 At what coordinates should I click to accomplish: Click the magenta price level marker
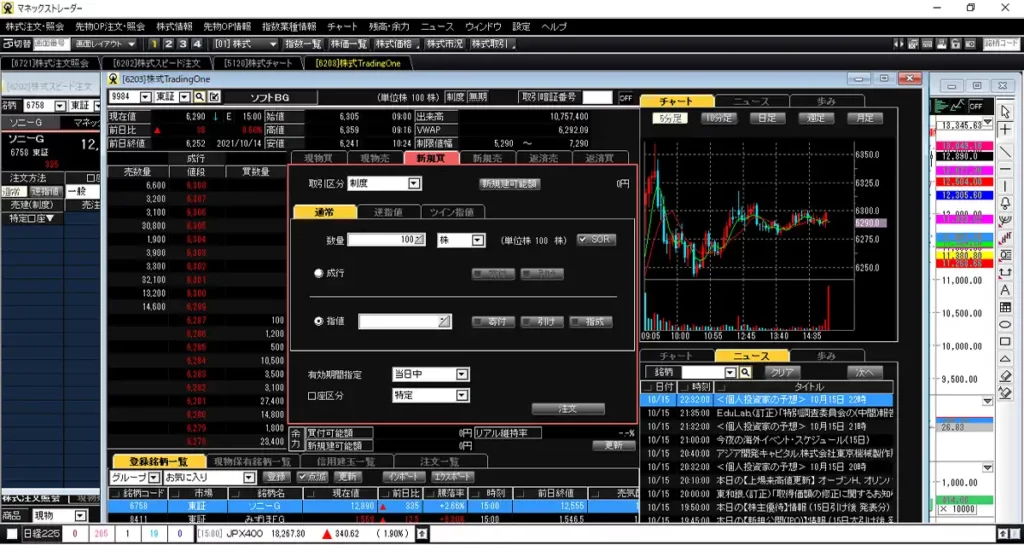tap(962, 170)
